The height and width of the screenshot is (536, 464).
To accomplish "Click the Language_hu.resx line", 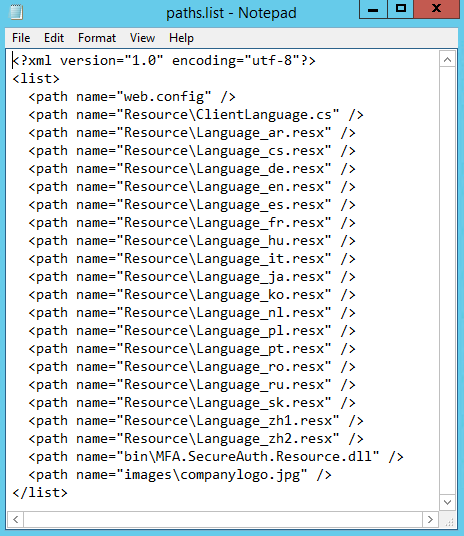I will pos(192,241).
